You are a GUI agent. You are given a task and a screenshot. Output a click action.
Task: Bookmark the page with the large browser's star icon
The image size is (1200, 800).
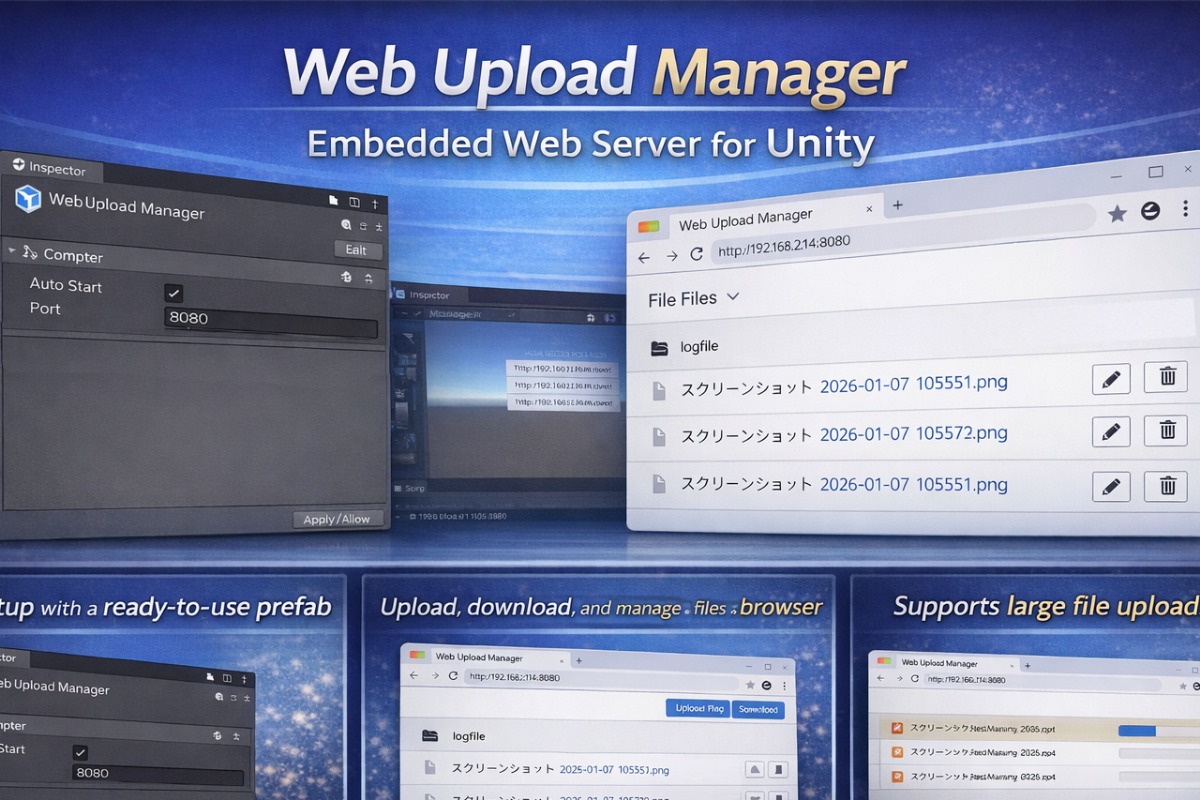click(1118, 213)
